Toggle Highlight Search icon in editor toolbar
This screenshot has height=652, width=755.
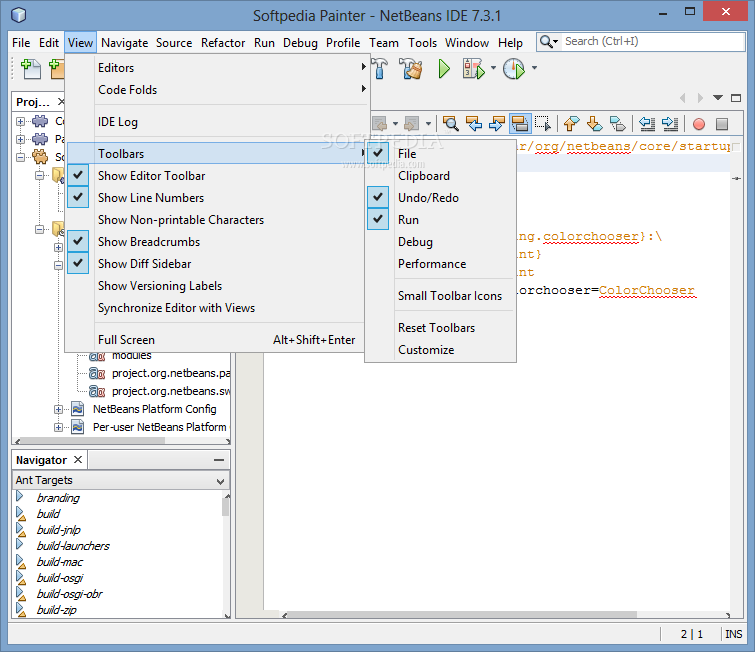[520, 124]
